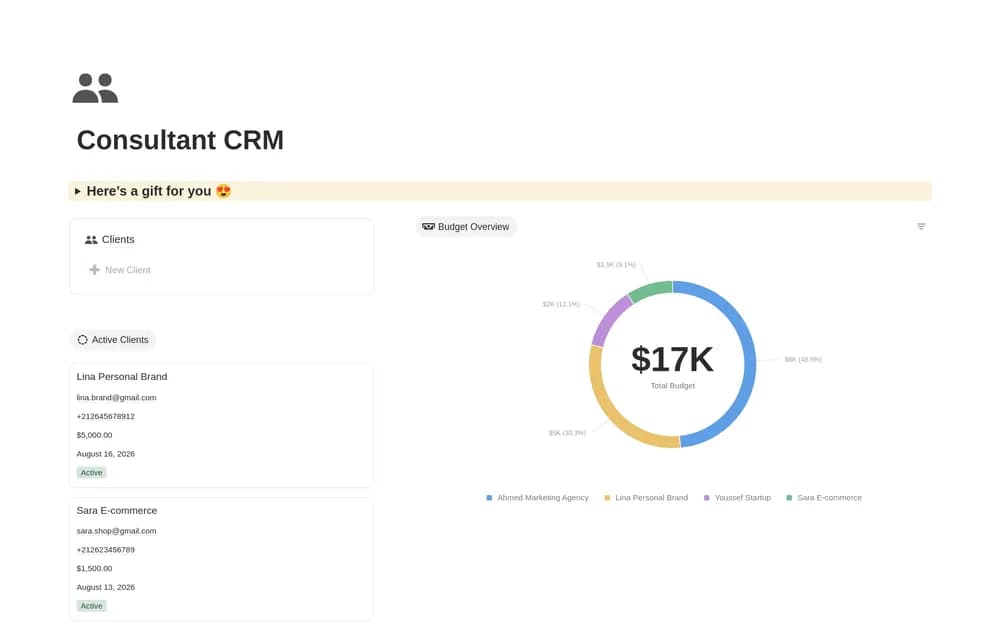
Task: Open the Clients database link
Action: point(118,240)
